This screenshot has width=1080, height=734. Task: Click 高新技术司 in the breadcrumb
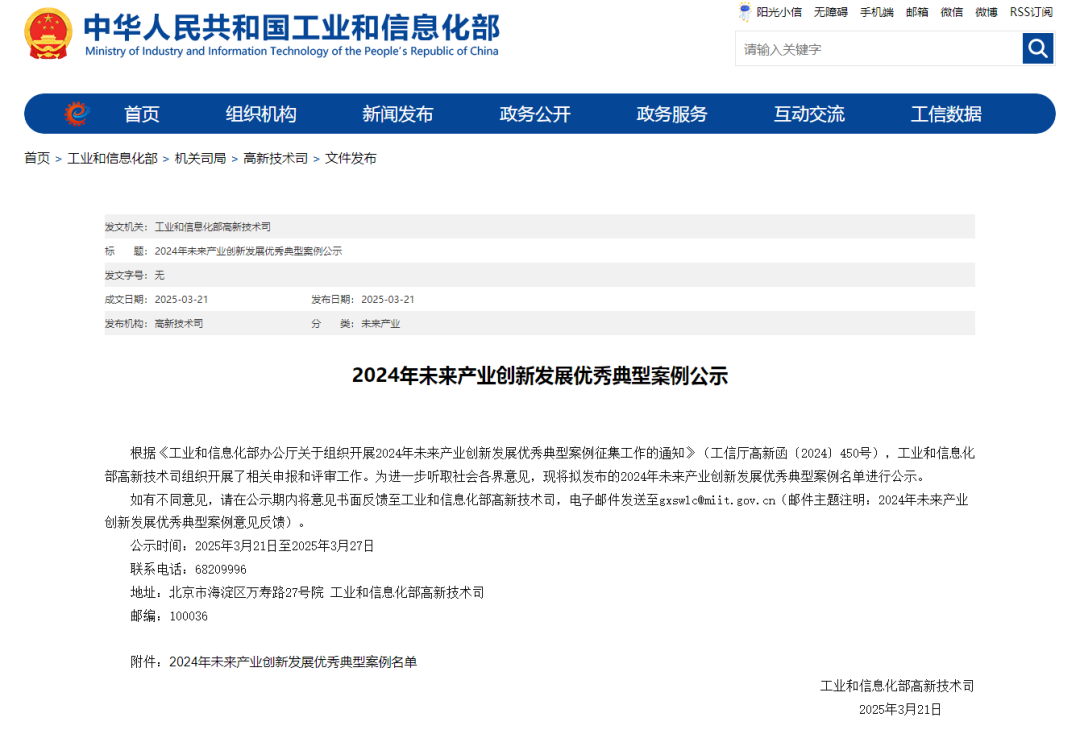pyautogui.click(x=275, y=158)
